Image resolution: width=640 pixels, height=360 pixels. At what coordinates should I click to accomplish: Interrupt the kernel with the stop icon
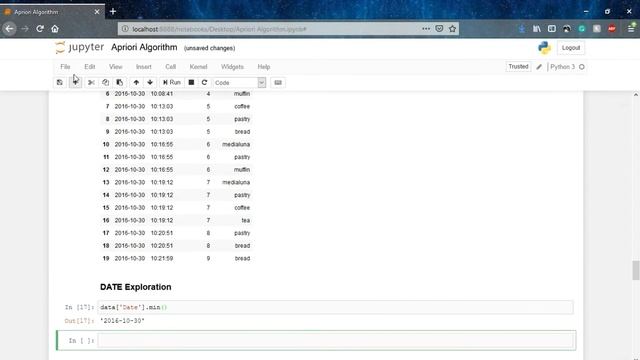[191, 82]
